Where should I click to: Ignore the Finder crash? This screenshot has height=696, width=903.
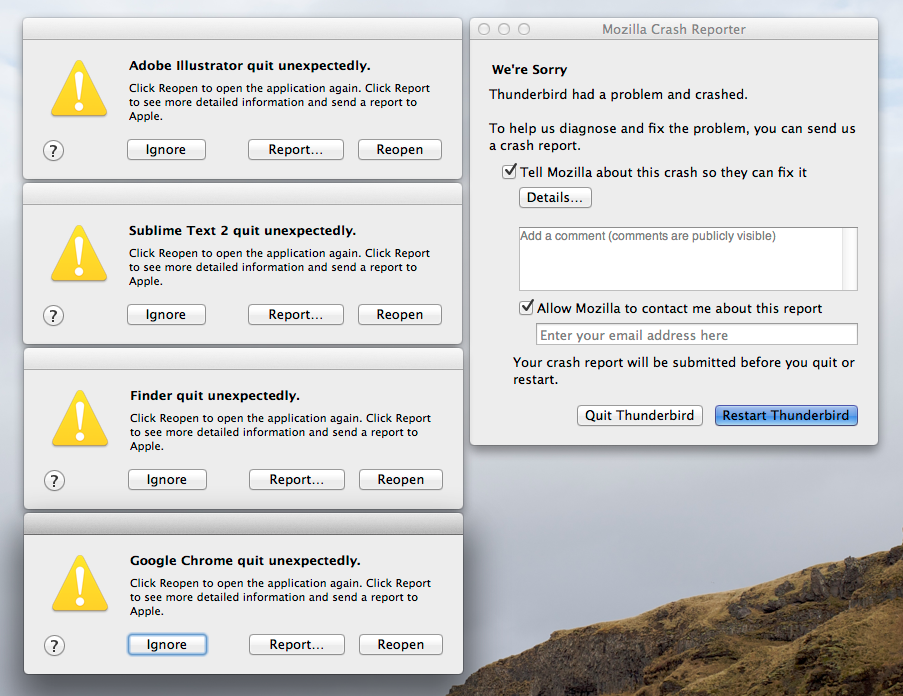167,480
